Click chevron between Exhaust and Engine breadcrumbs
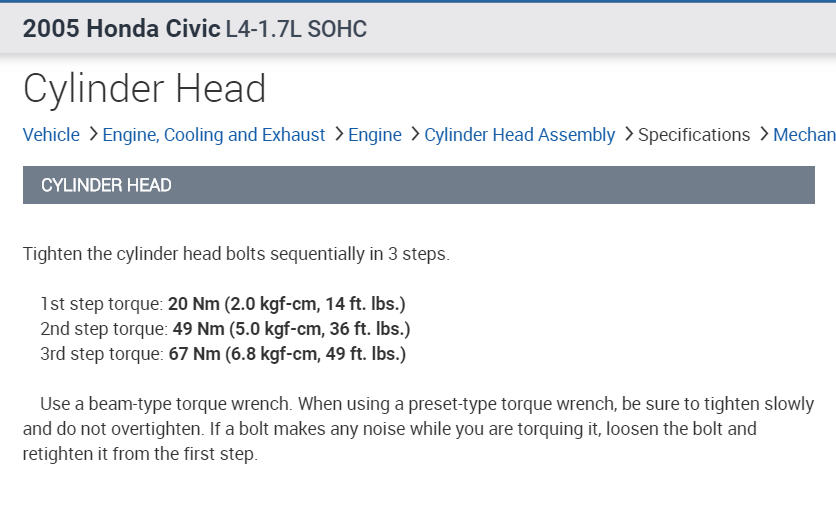The width and height of the screenshot is (836, 507). (x=339, y=134)
